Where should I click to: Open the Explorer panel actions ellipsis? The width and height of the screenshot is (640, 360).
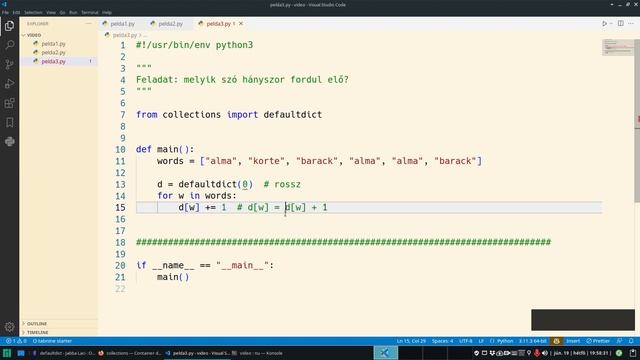click(89, 24)
